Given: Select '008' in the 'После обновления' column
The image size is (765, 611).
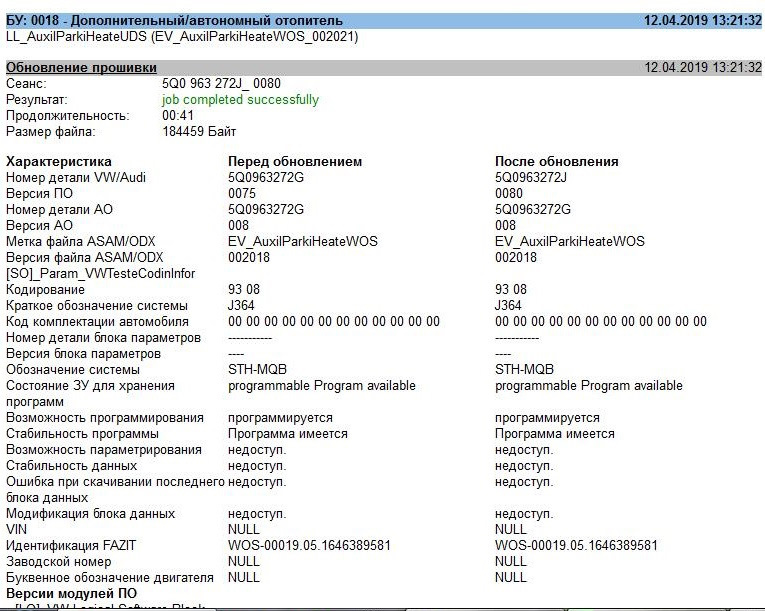Looking at the screenshot, I should [505, 225].
